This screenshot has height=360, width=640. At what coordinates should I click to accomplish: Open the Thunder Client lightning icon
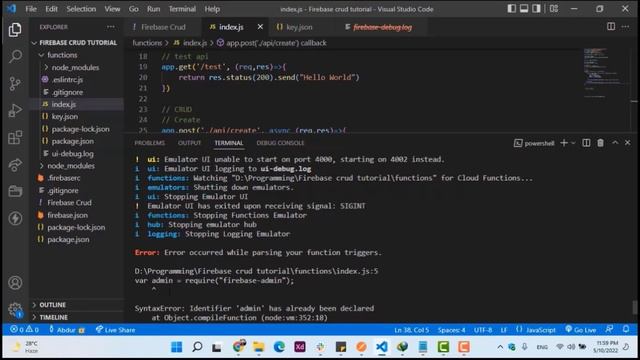tap(15, 218)
